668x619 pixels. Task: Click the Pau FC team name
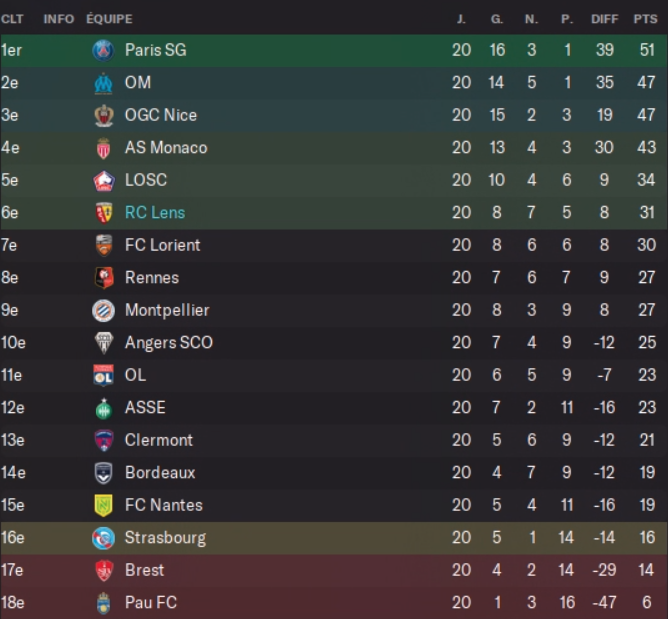tap(151, 603)
